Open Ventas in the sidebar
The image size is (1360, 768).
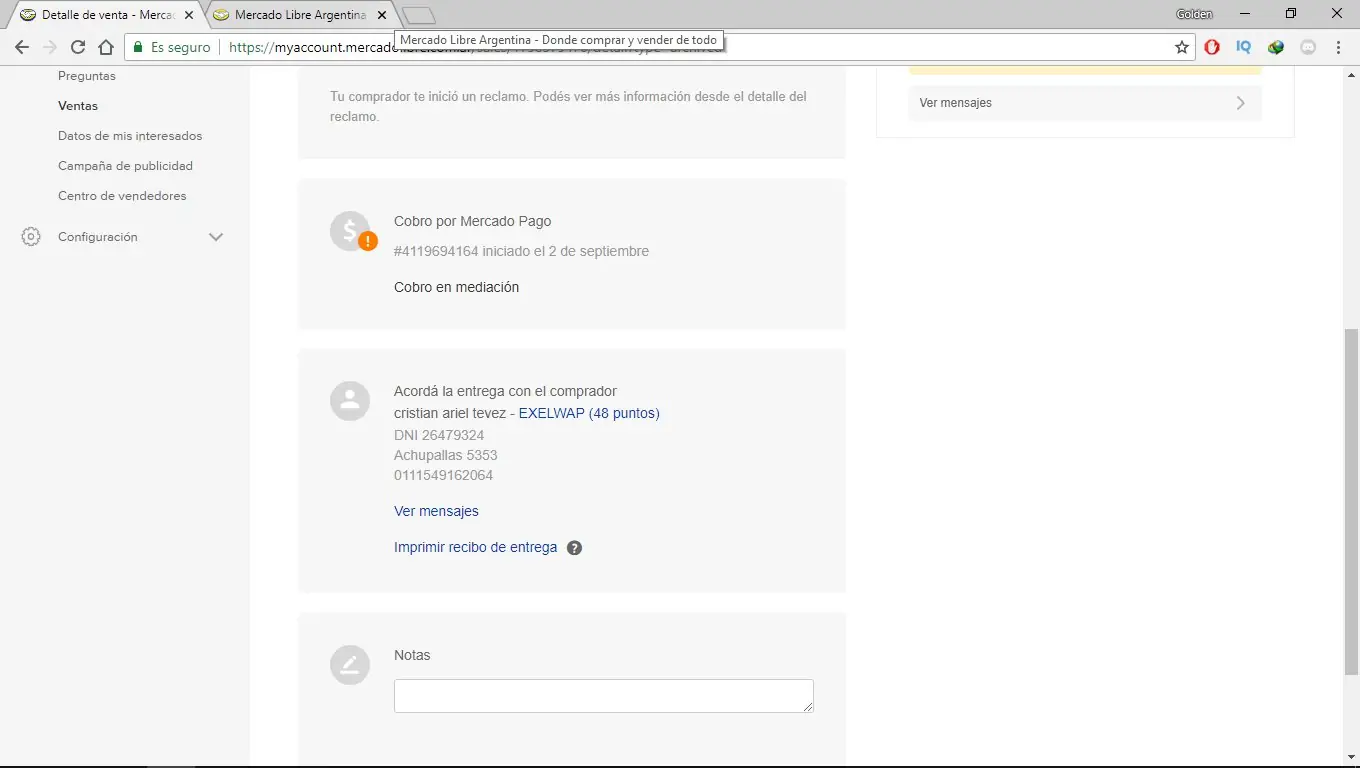click(x=78, y=106)
